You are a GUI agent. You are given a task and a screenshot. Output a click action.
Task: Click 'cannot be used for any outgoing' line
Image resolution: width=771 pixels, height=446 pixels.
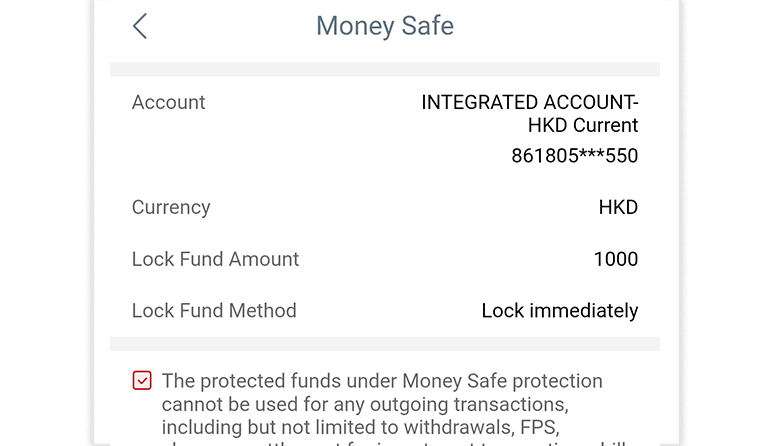pos(365,404)
